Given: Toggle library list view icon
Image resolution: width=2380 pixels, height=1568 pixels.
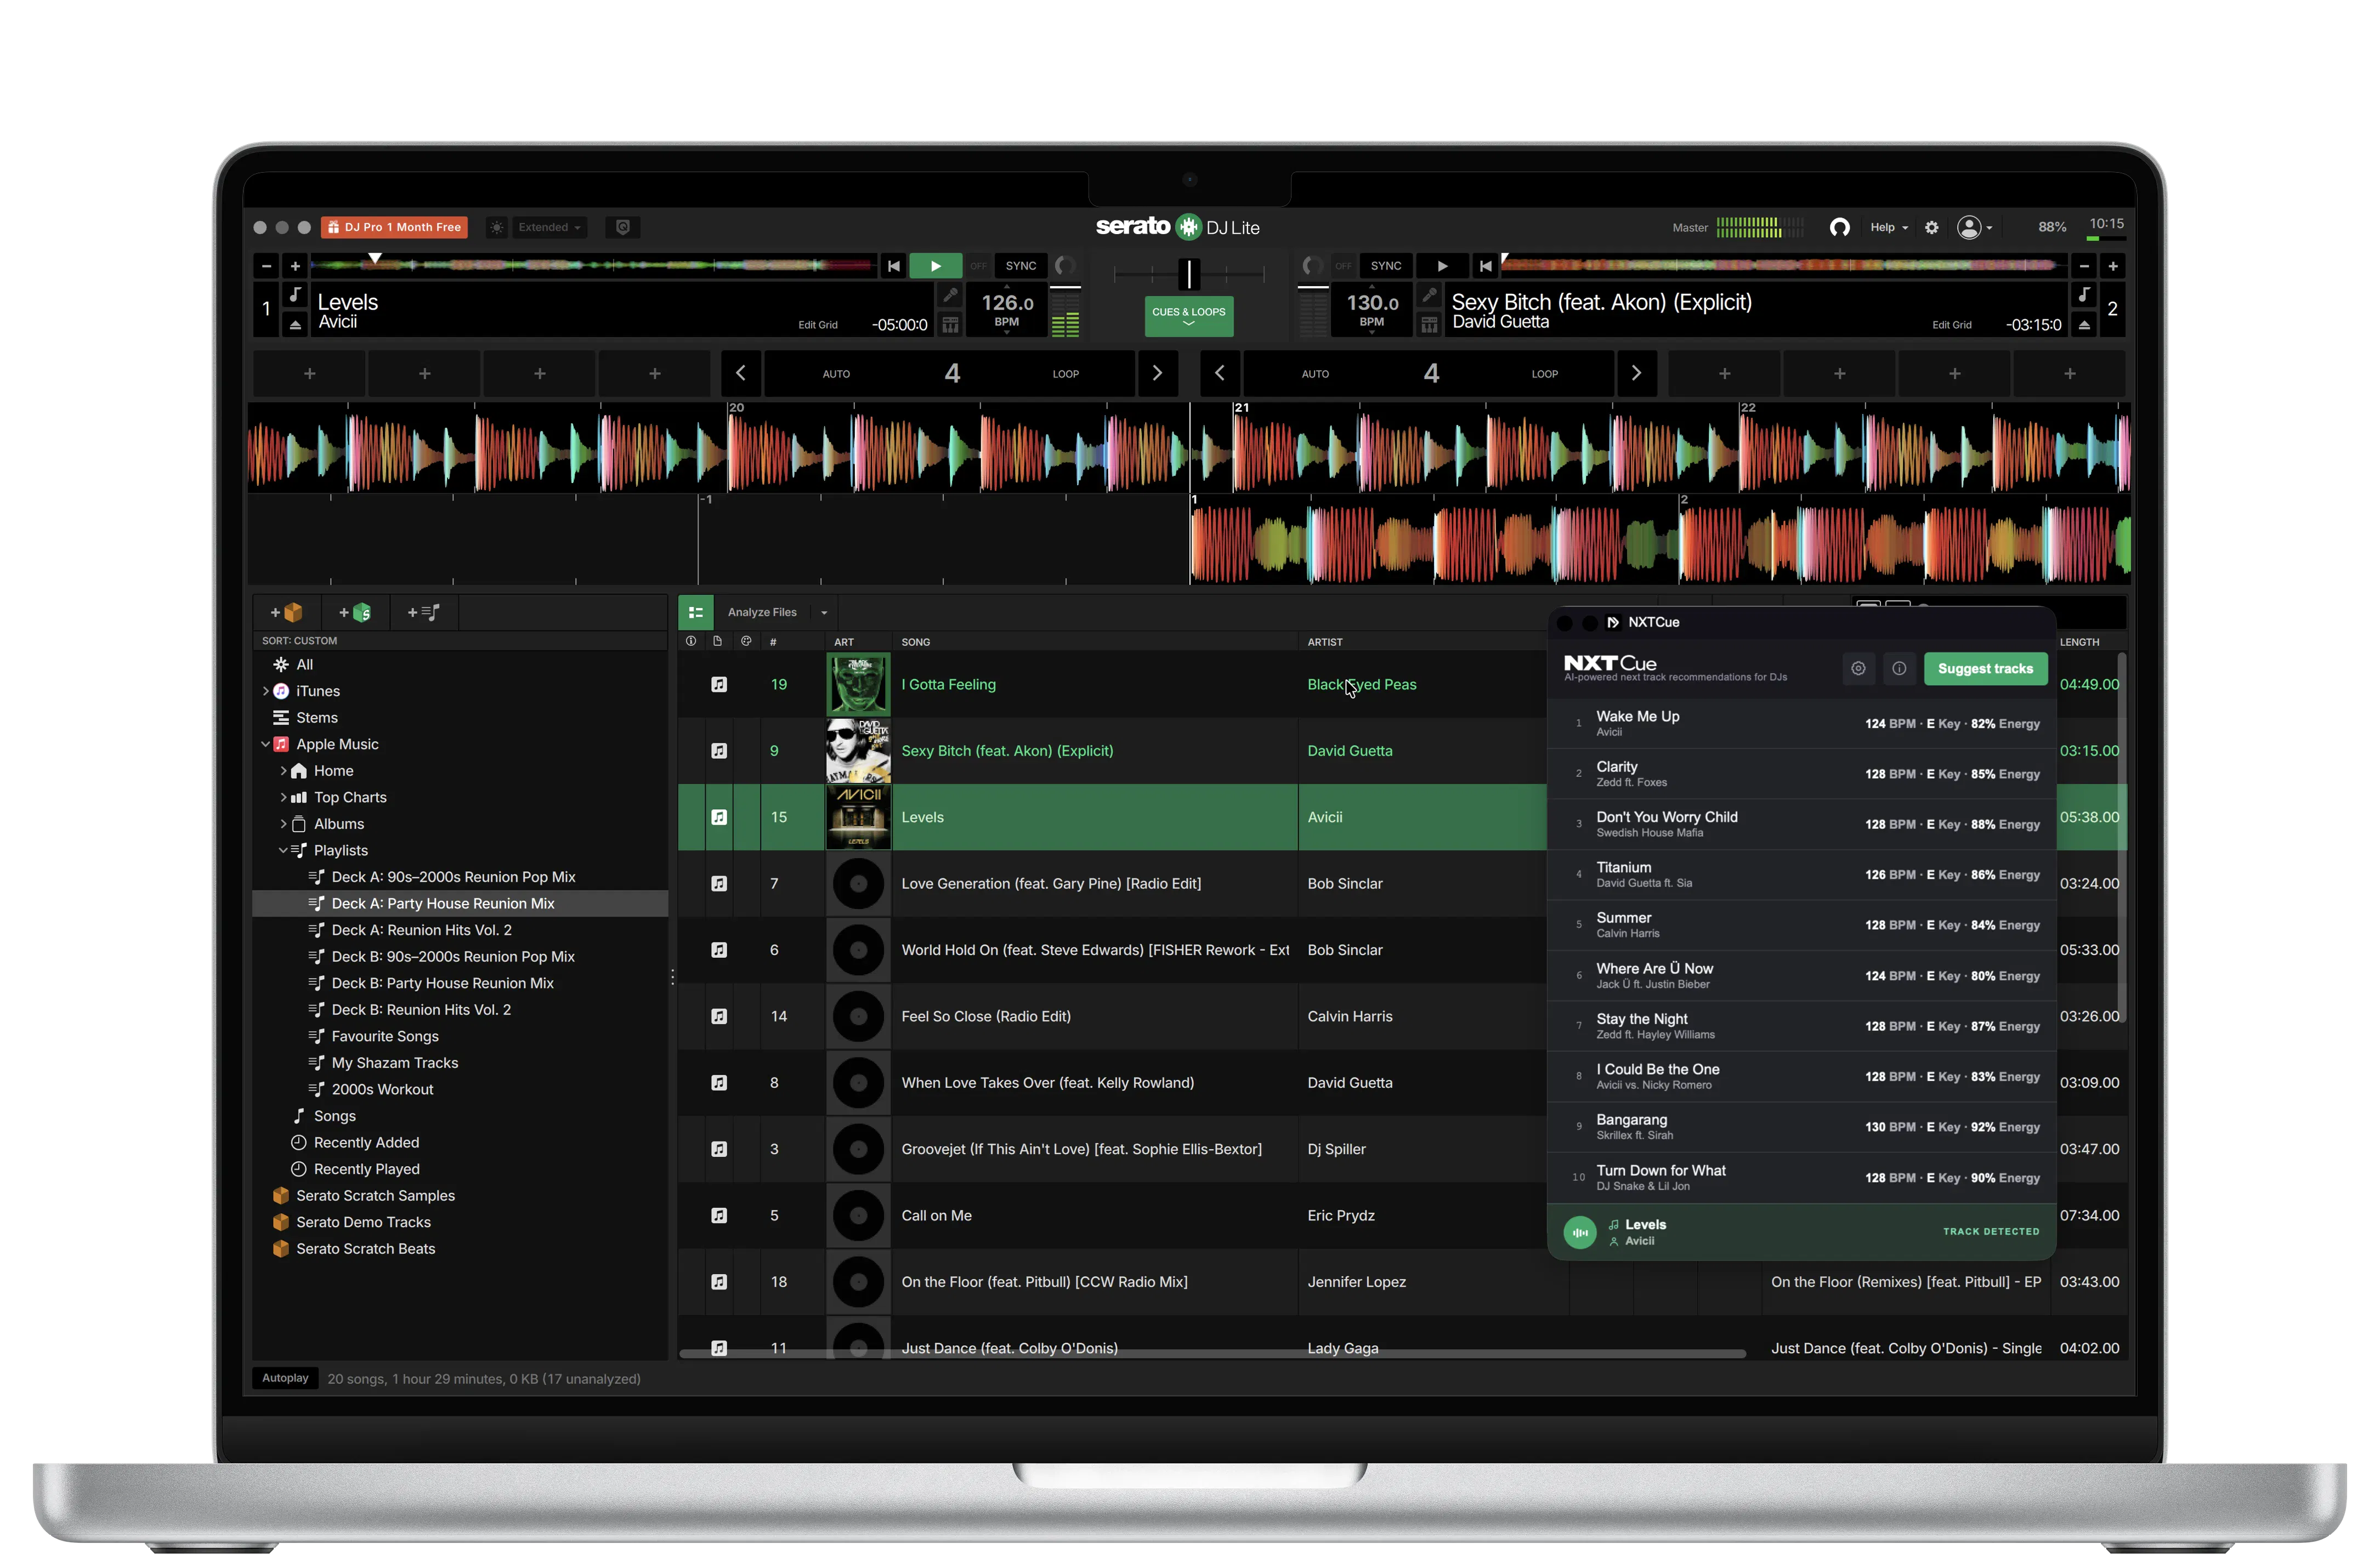Looking at the screenshot, I should 696,612.
